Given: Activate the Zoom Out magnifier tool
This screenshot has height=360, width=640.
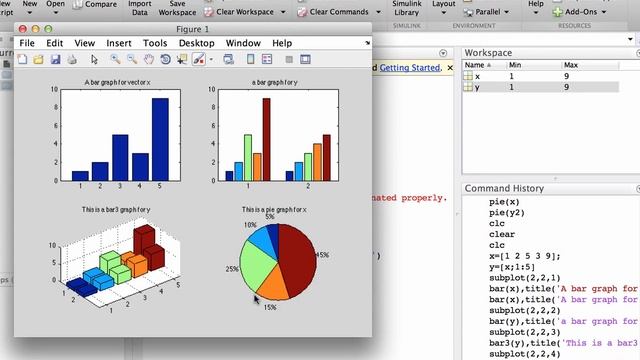Looking at the screenshot, I should pyautogui.click(x=132, y=60).
